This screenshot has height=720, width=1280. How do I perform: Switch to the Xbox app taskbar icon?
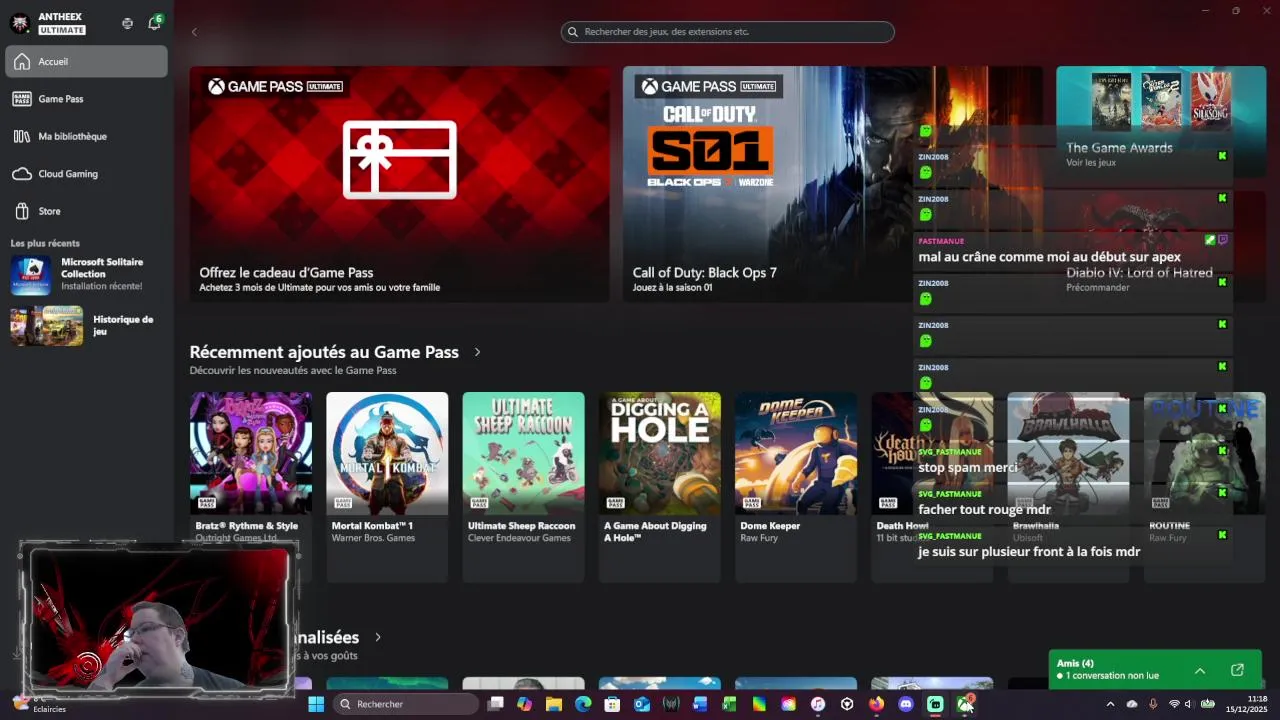tap(965, 704)
